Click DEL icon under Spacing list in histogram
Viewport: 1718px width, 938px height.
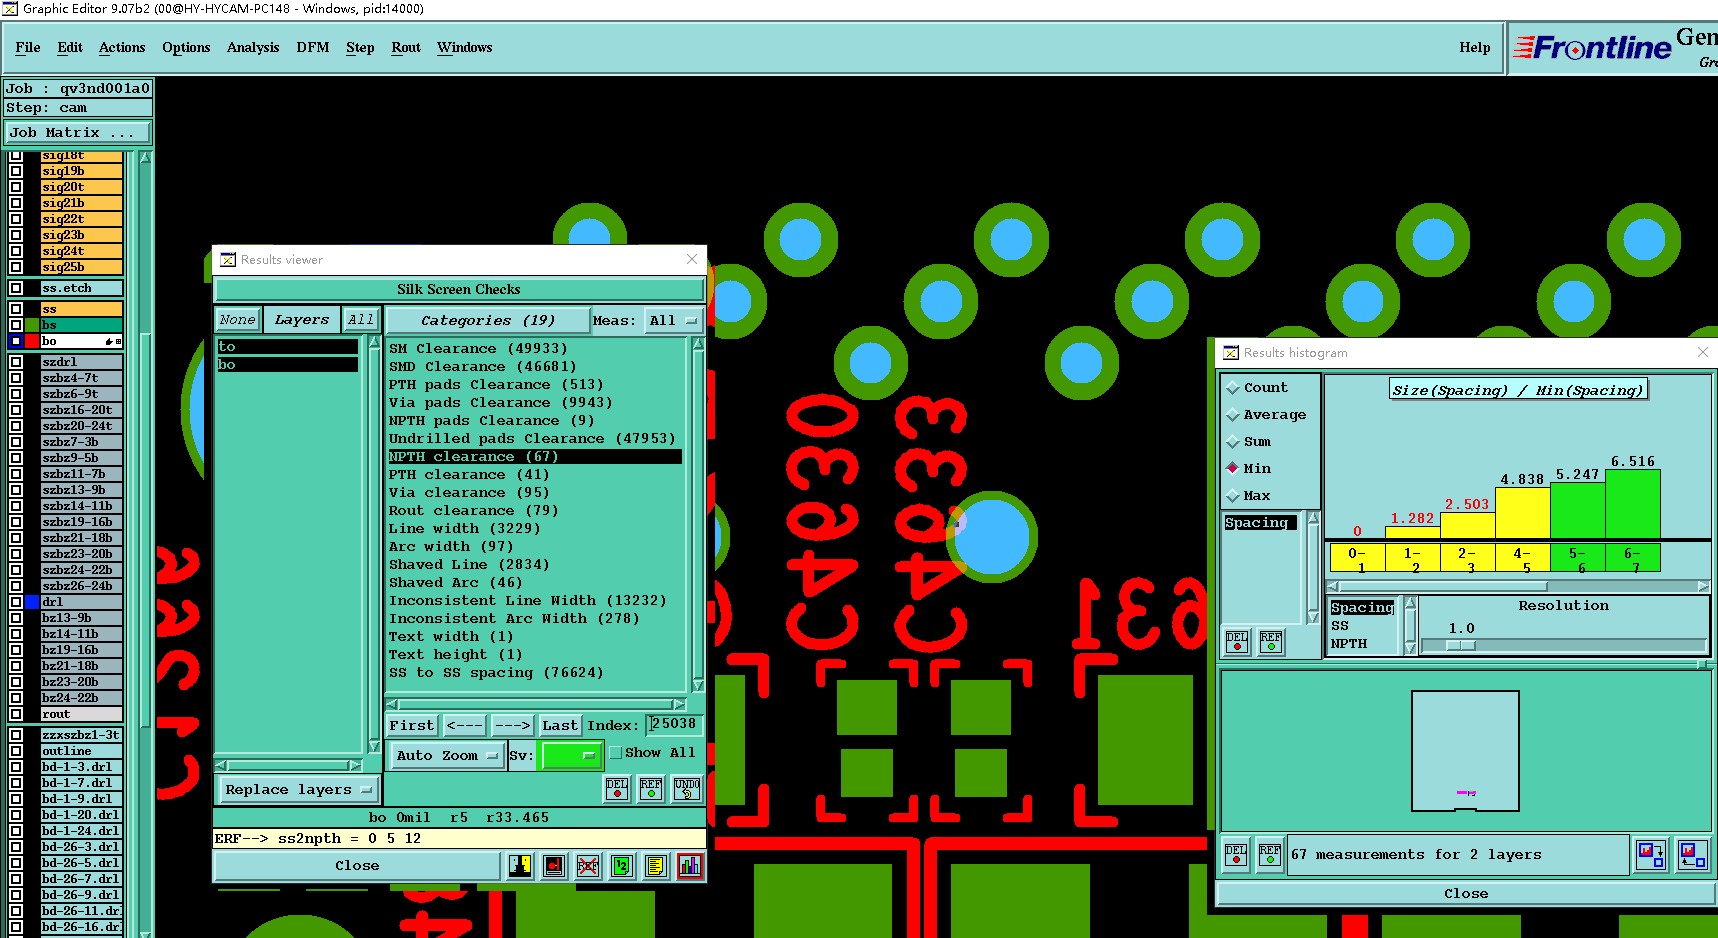1237,642
